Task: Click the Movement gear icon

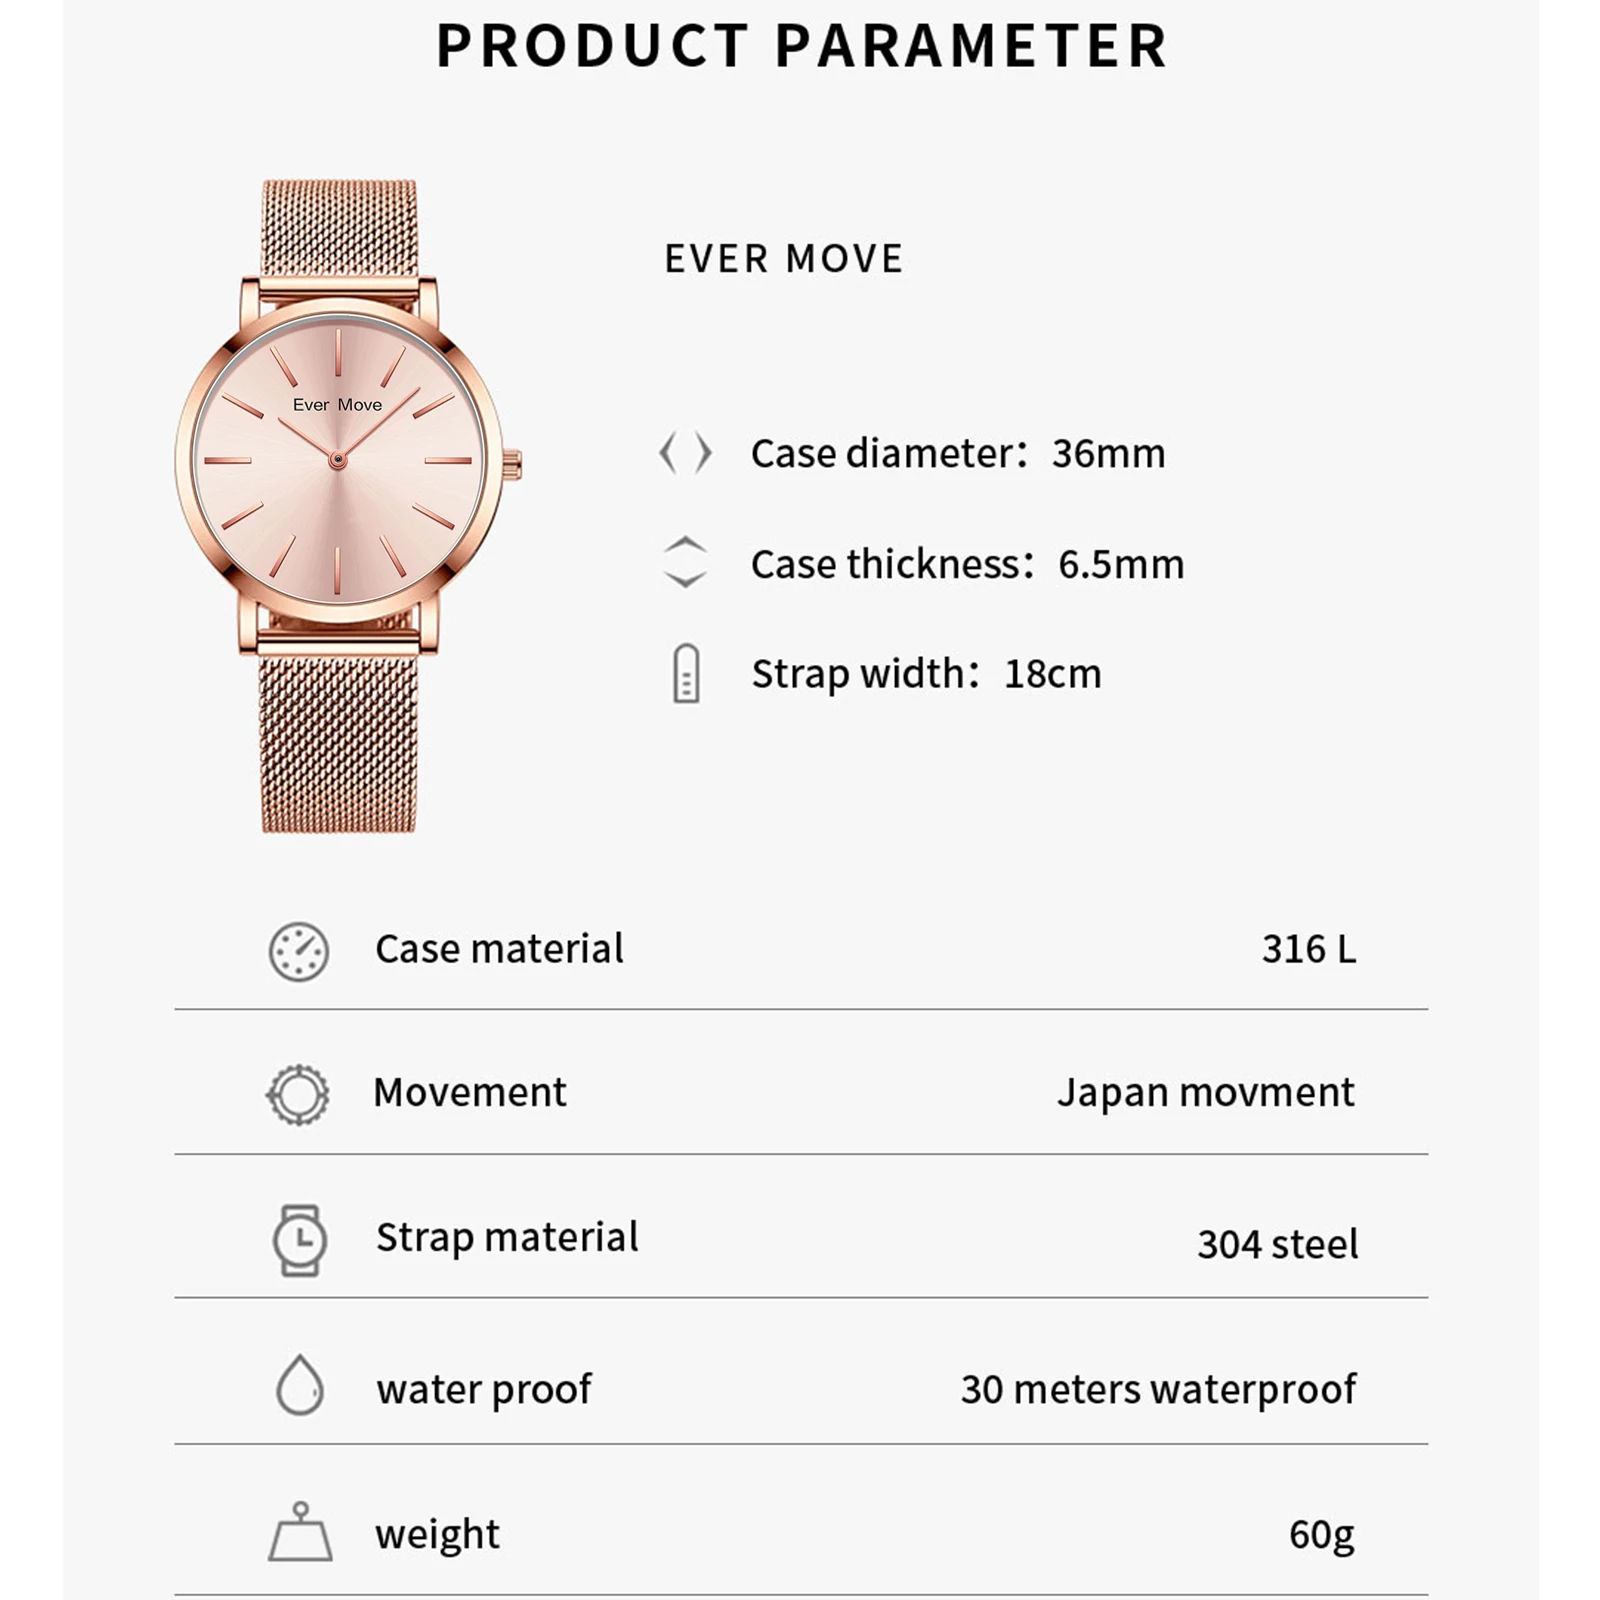Action: click(x=298, y=1094)
